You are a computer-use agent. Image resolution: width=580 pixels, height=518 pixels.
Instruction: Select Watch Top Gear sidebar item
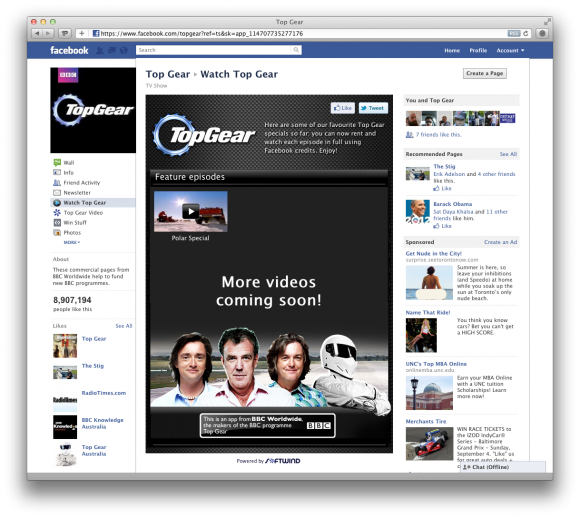click(92, 202)
